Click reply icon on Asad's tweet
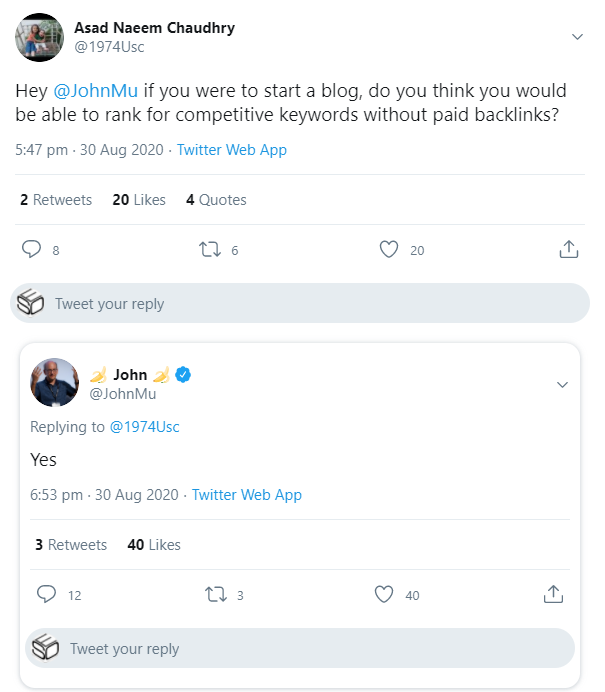This screenshot has width=605, height=692. point(31,249)
